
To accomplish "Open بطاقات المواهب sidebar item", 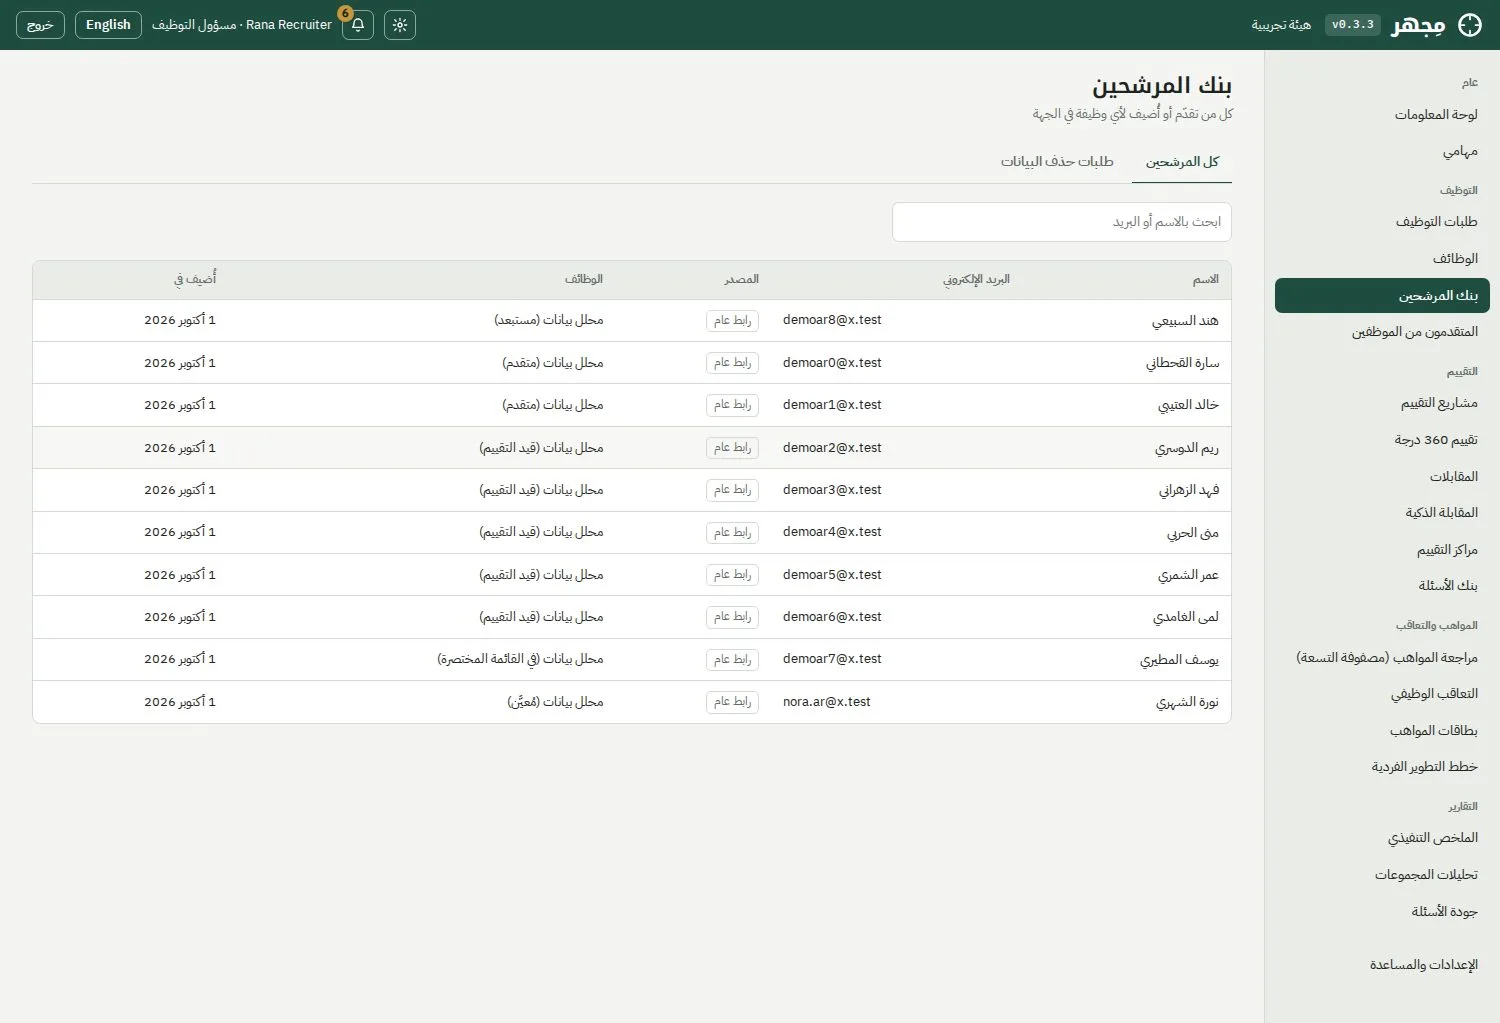I will point(1382,731).
